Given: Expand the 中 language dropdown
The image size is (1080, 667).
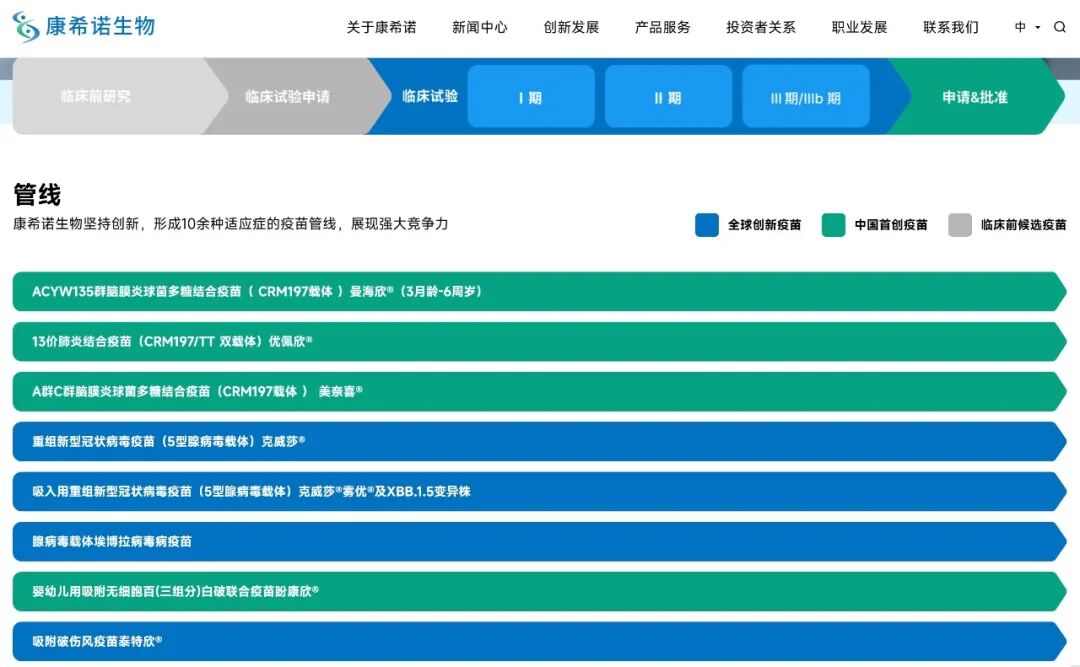Looking at the screenshot, I should pyautogui.click(x=1028, y=27).
